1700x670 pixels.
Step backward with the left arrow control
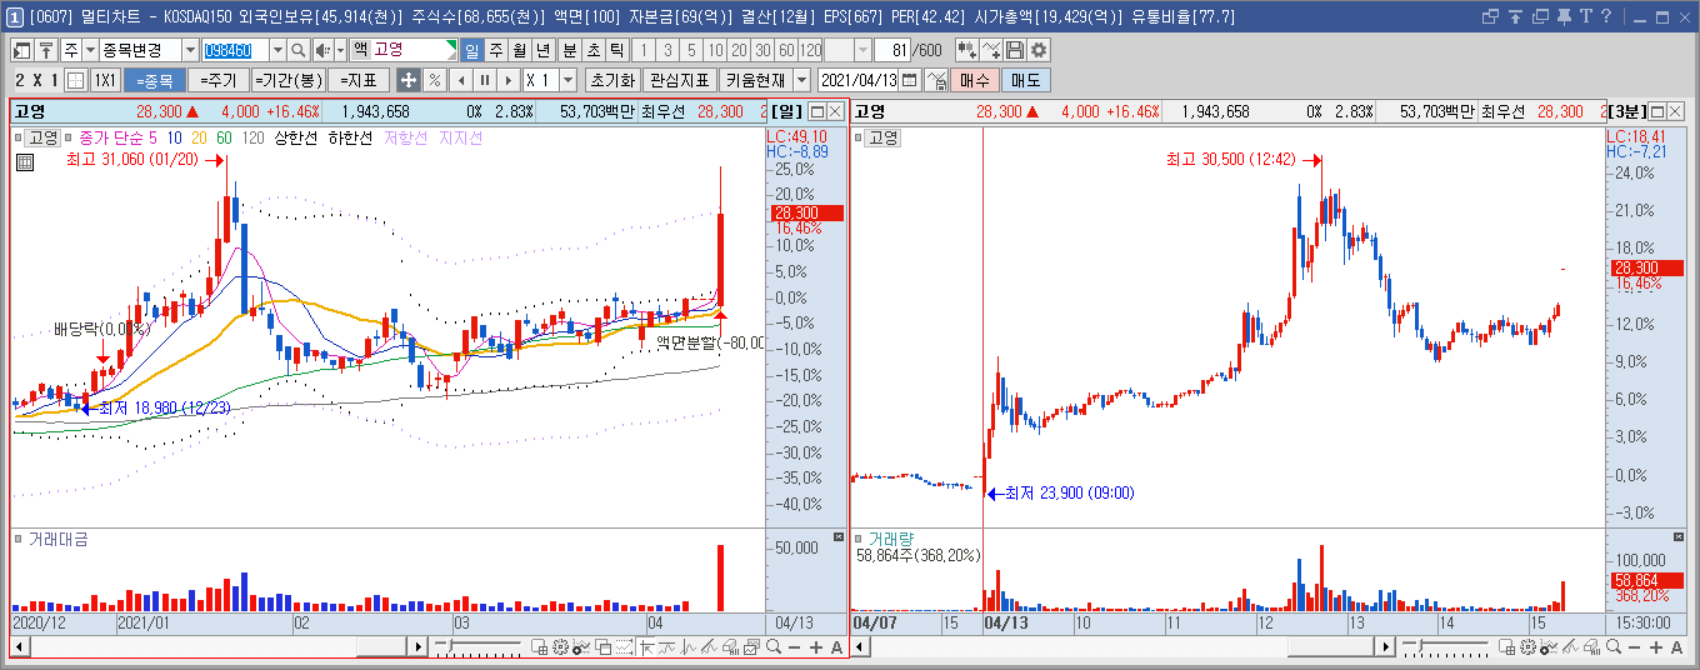461,80
